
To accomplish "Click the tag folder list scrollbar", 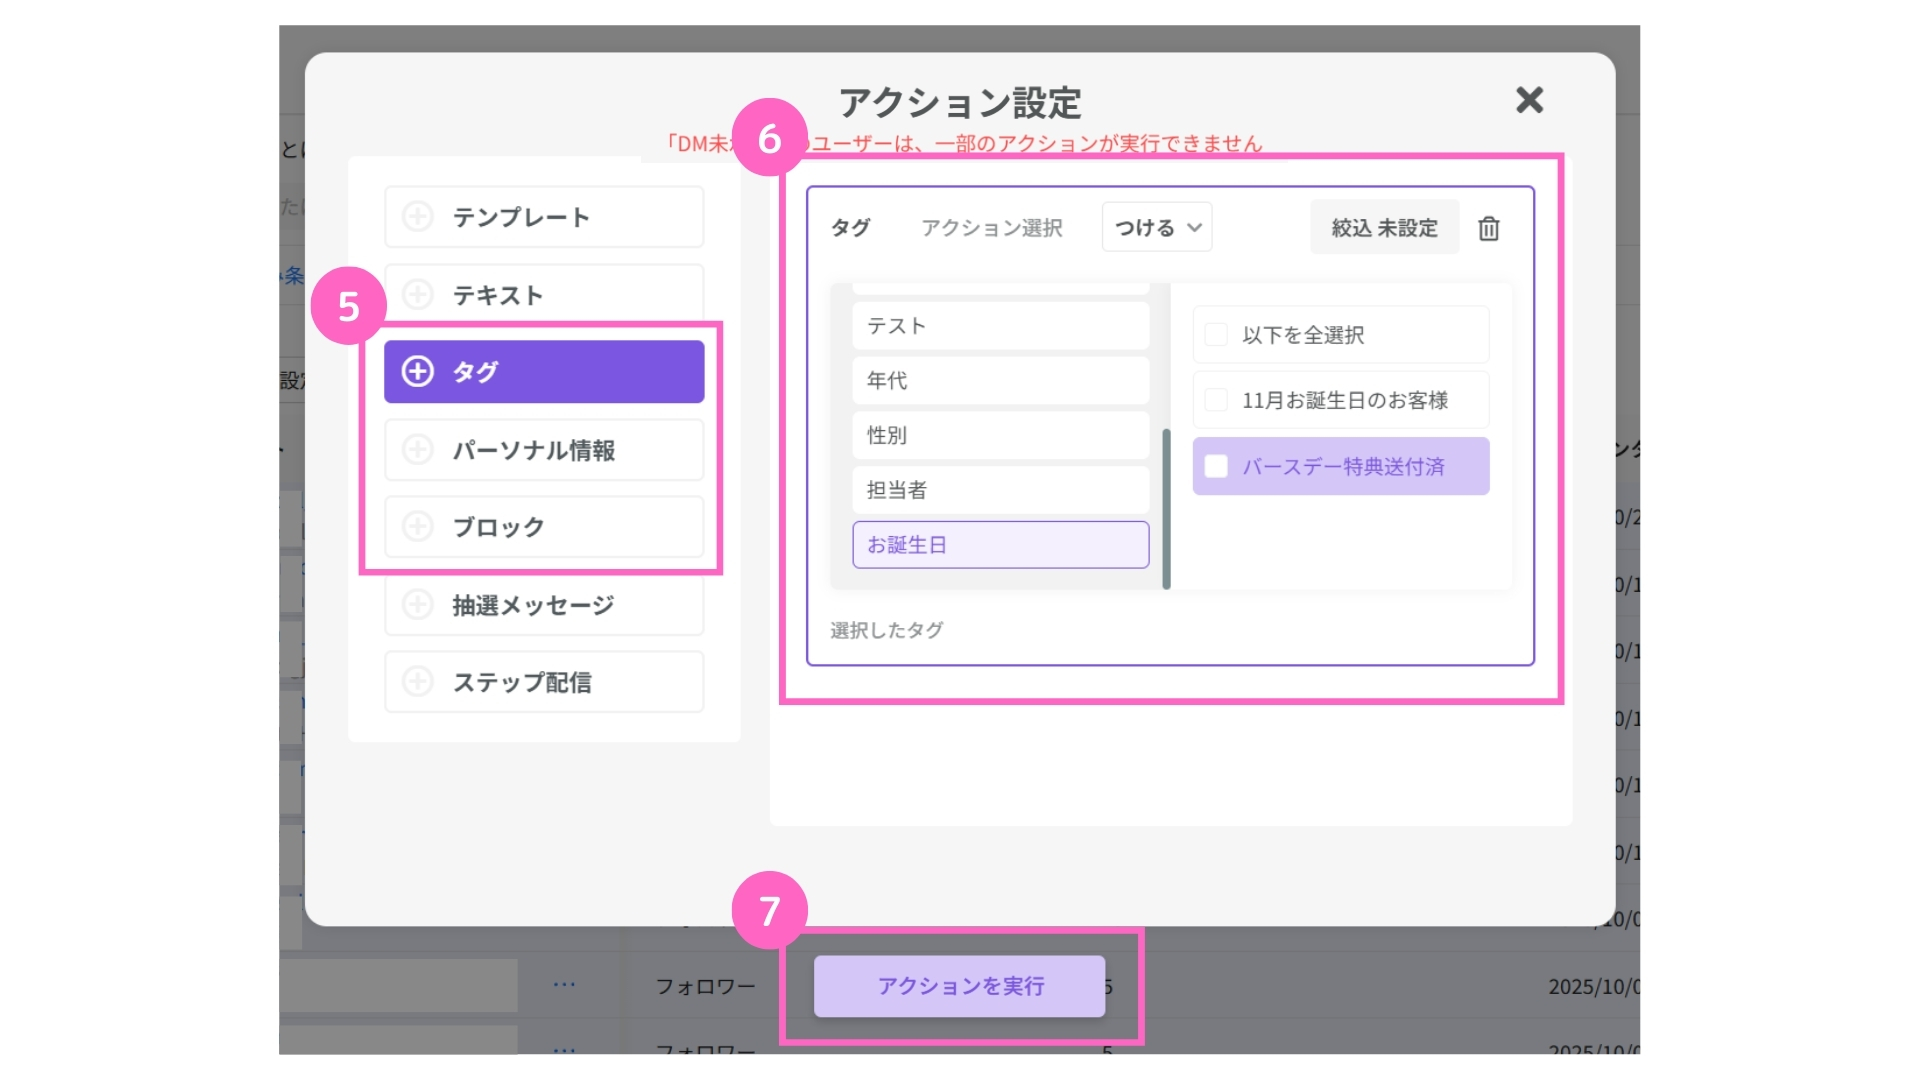I will (x=1166, y=508).
